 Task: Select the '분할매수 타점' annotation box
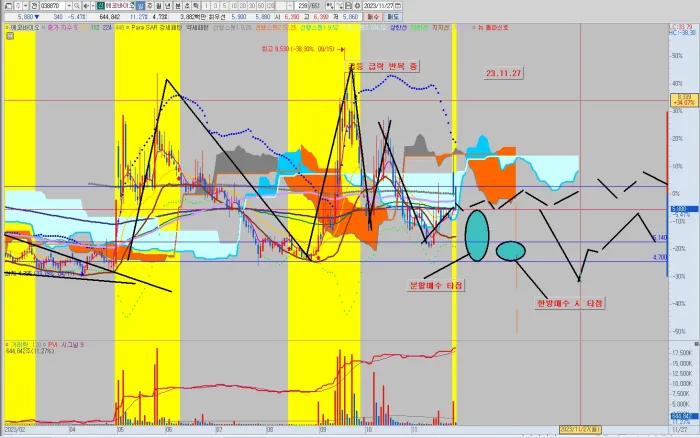436,285
